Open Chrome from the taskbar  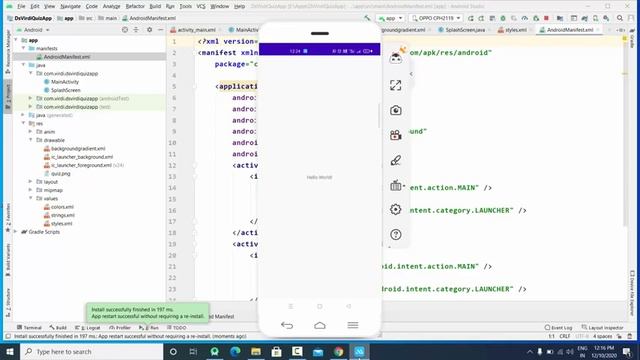[x=338, y=351]
